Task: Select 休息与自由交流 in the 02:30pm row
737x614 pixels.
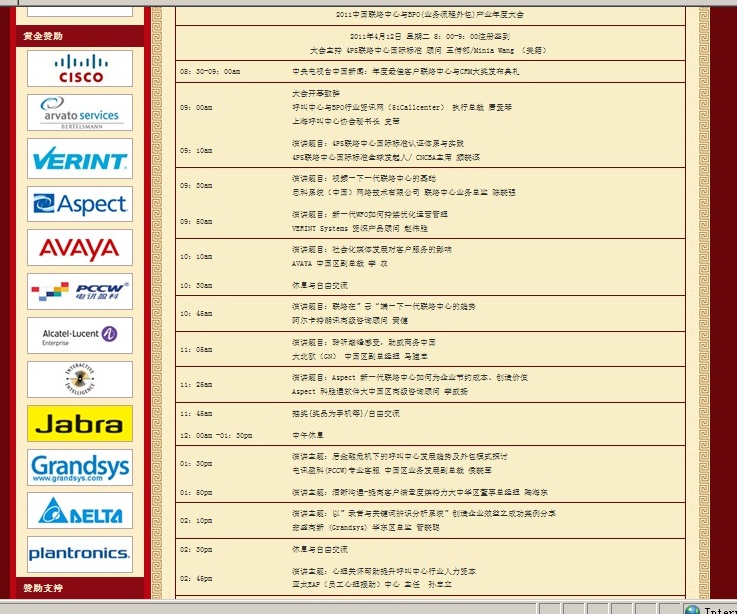Action: (320, 549)
